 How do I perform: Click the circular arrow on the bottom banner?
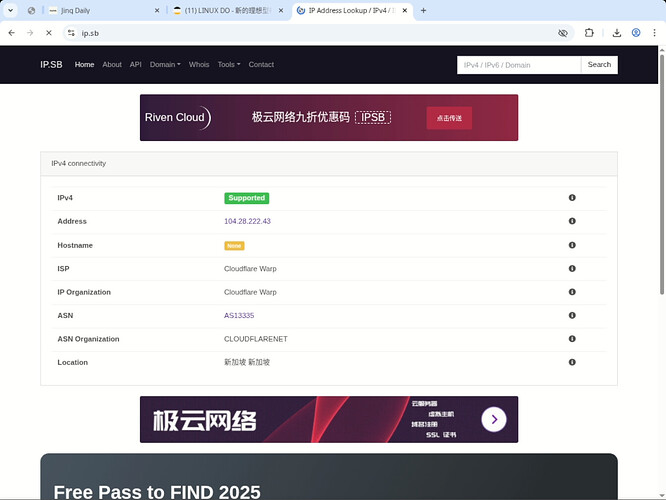494,419
